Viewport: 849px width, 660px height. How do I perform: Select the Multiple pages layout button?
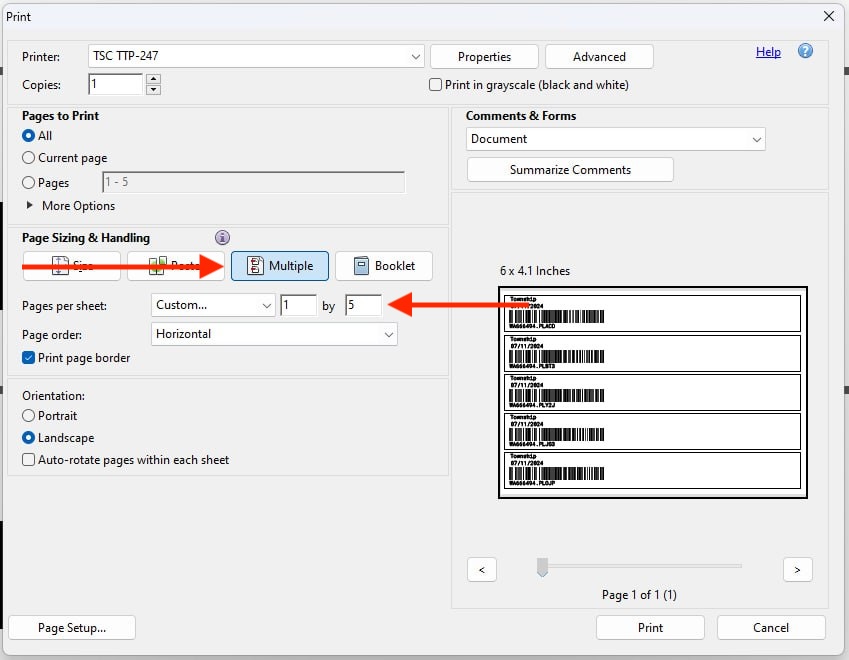(279, 266)
